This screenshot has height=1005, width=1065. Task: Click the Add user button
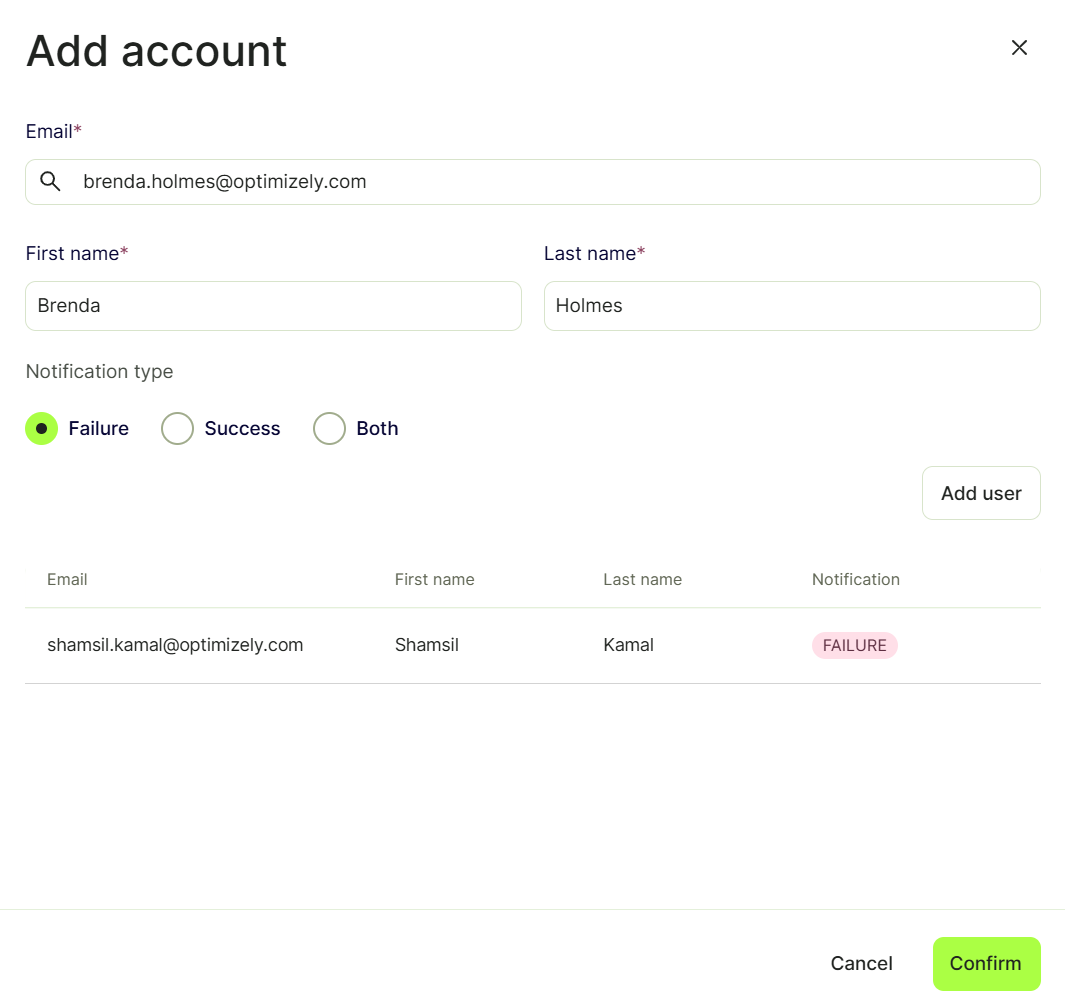click(x=981, y=493)
